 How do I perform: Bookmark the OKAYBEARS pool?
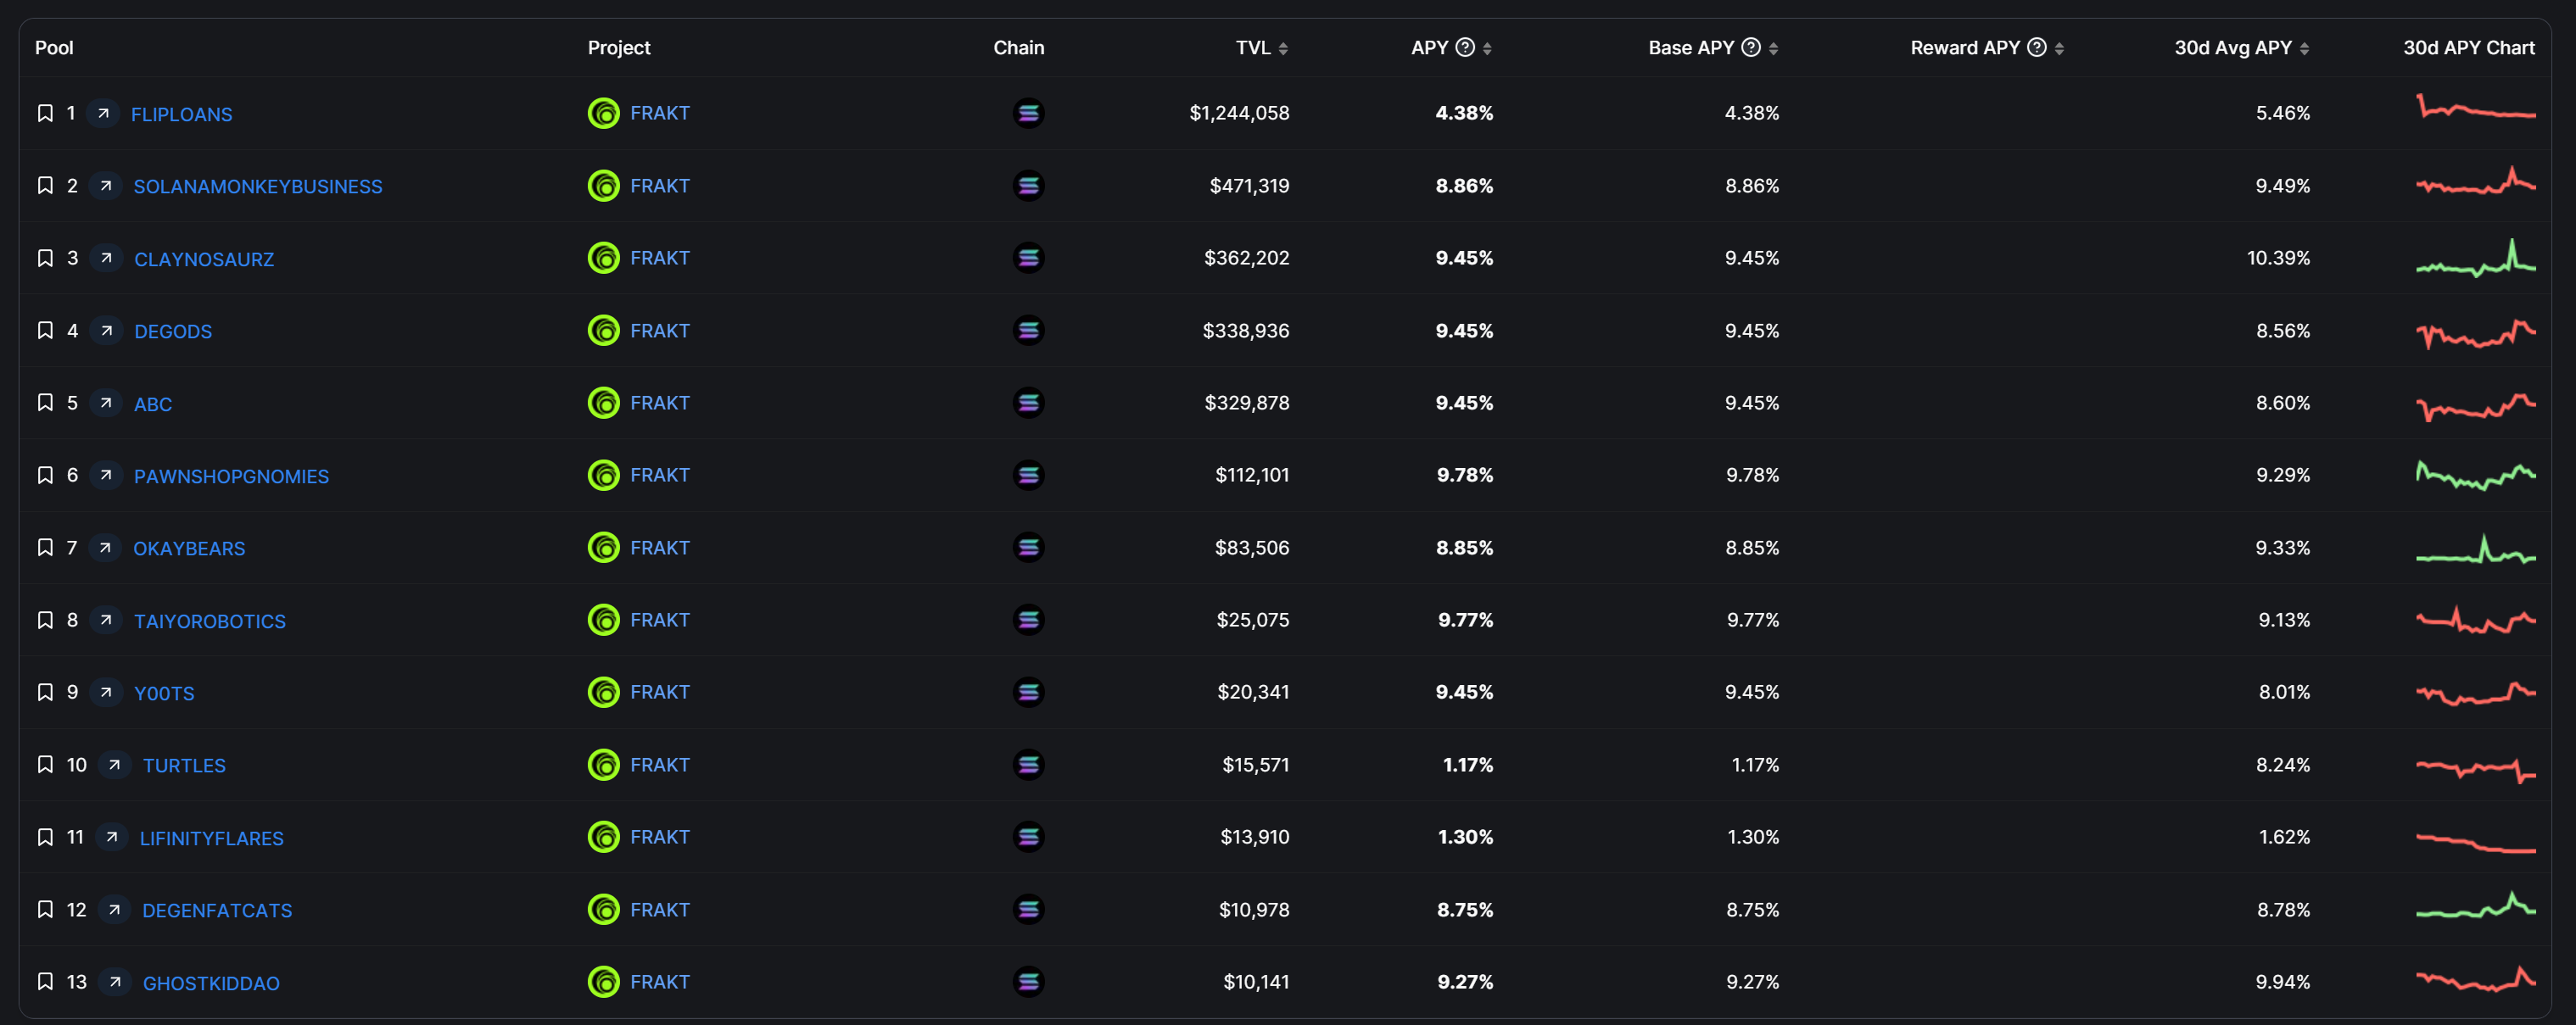click(x=45, y=547)
